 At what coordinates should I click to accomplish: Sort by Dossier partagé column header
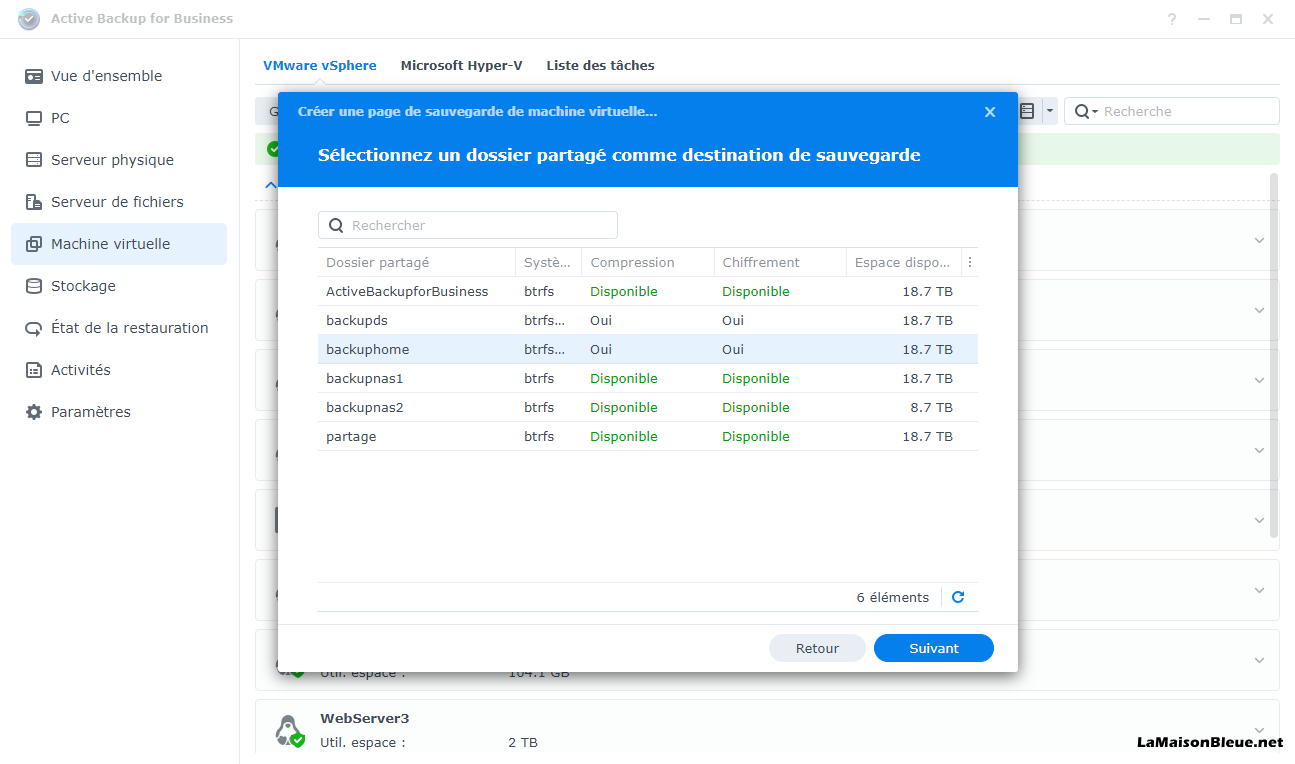[416, 262]
